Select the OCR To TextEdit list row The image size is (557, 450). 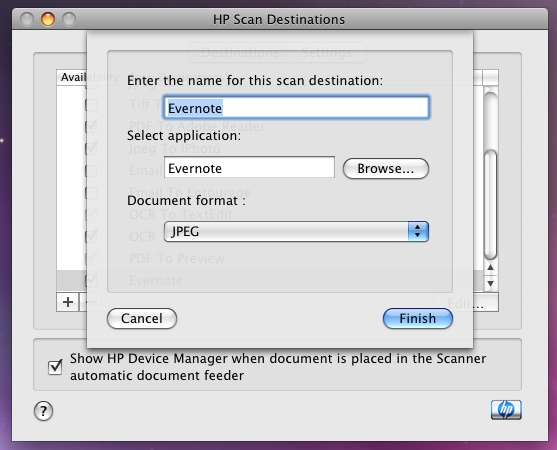270,215
